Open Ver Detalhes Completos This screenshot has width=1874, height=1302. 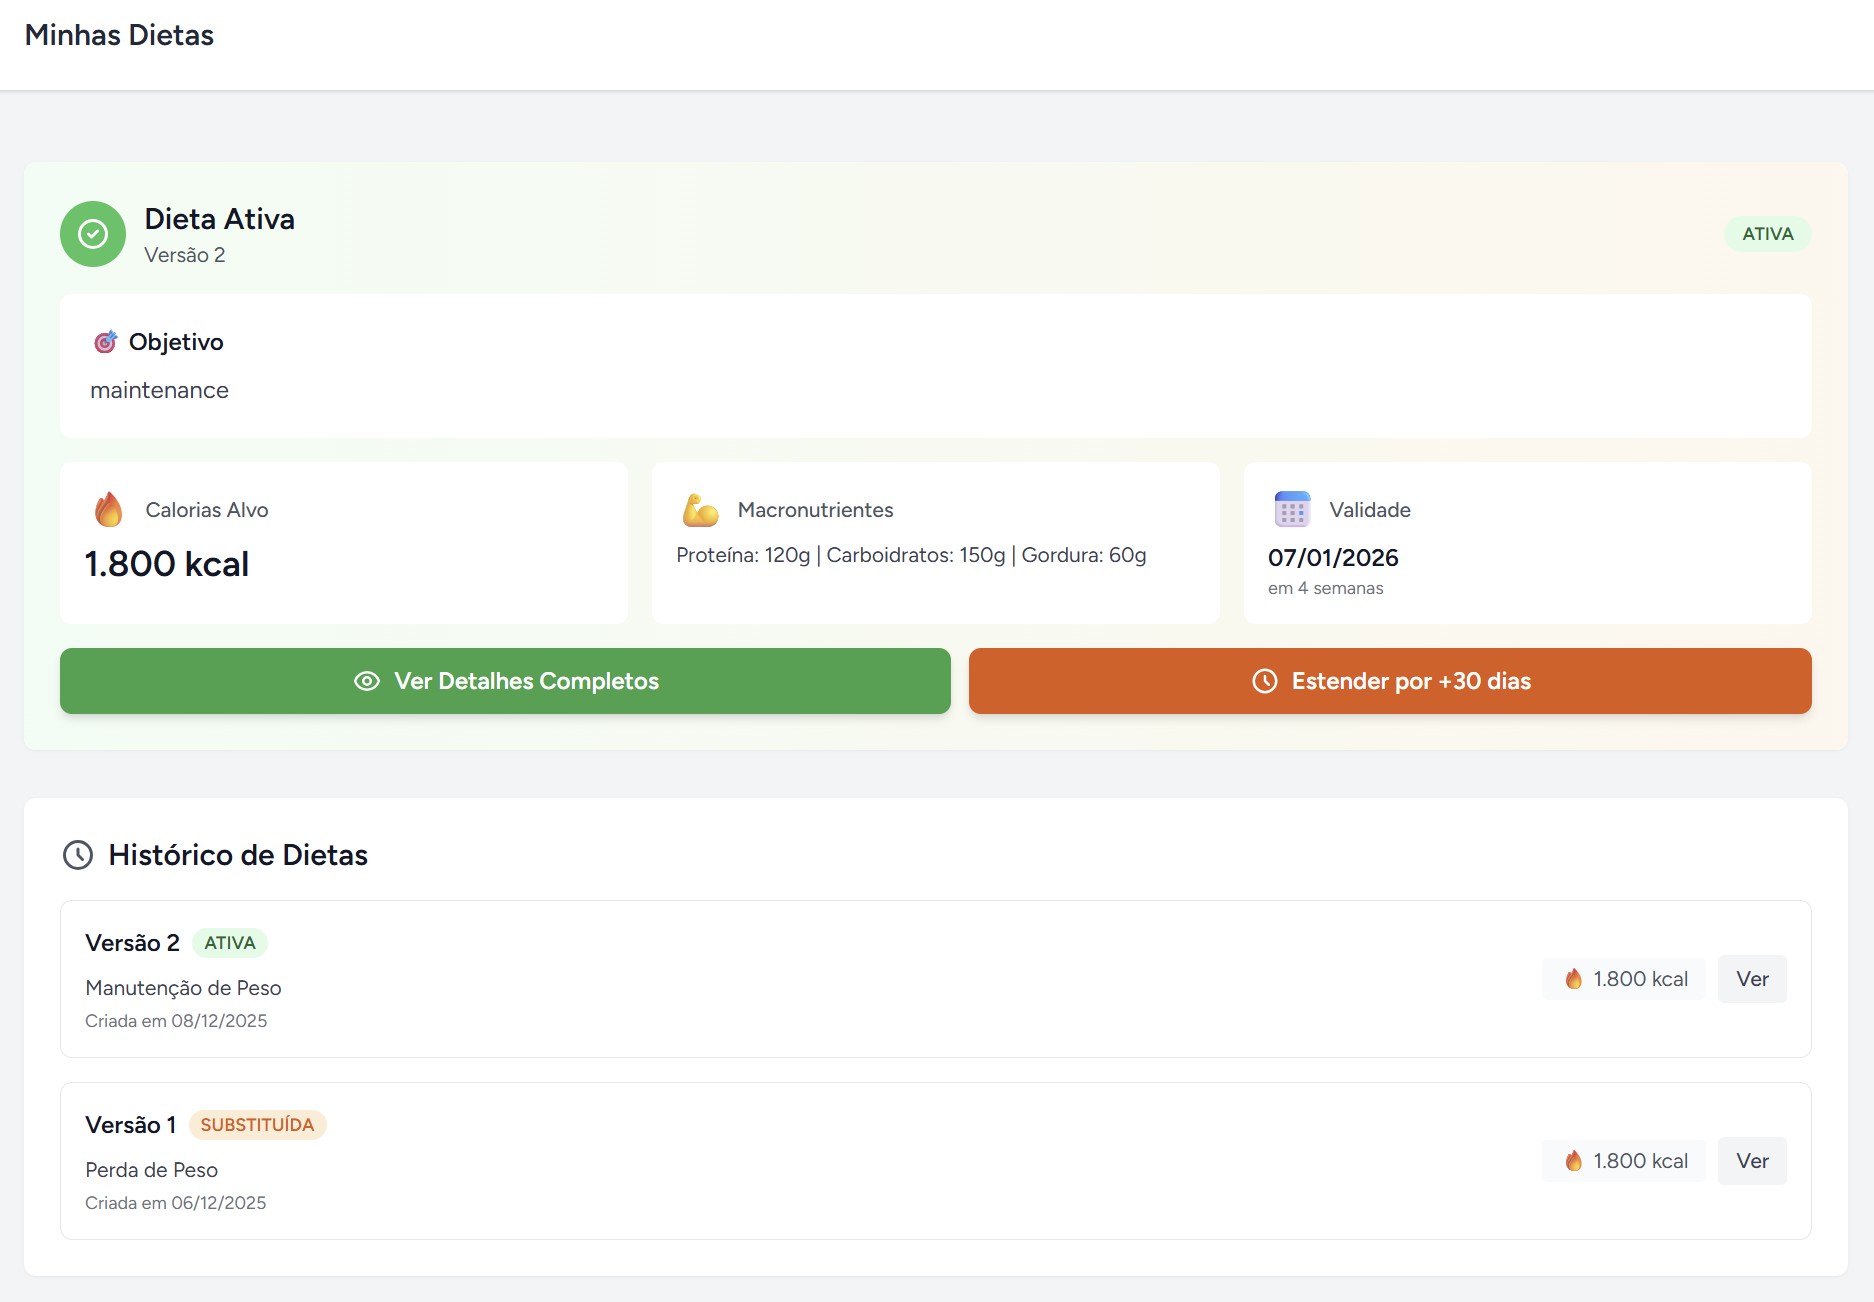click(505, 681)
